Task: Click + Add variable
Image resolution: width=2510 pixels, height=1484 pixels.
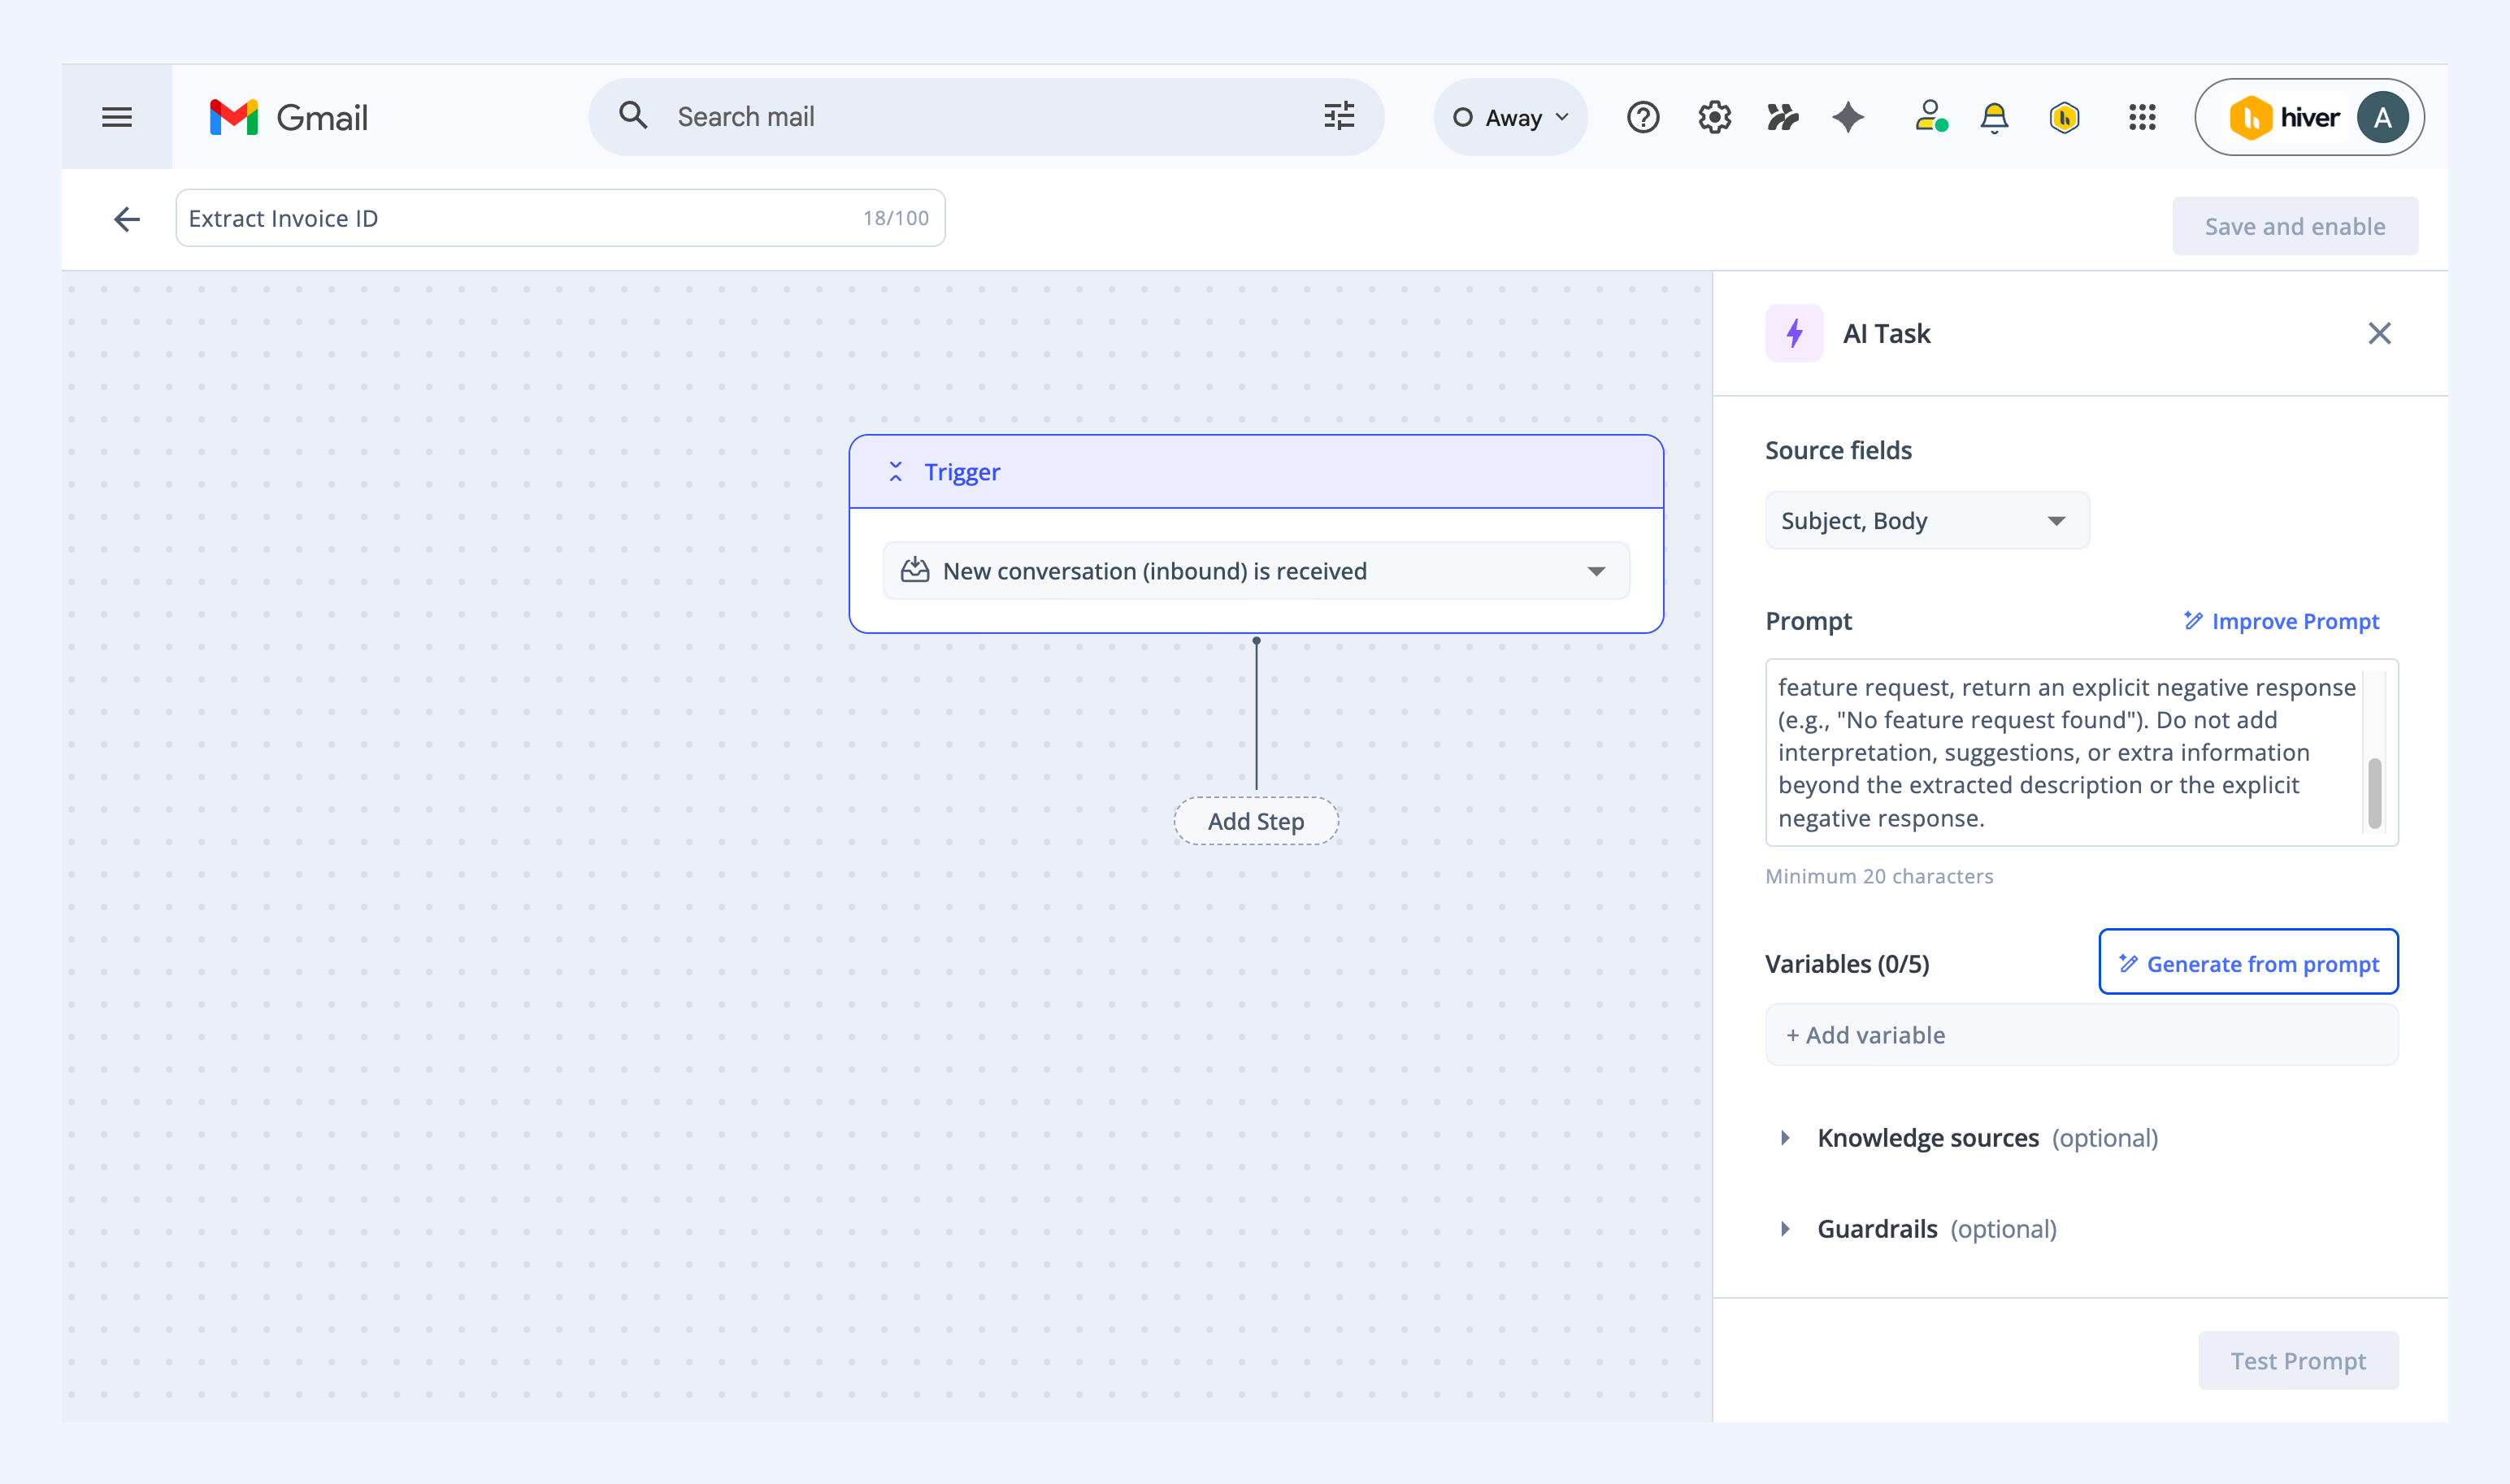Action: coord(2081,1035)
